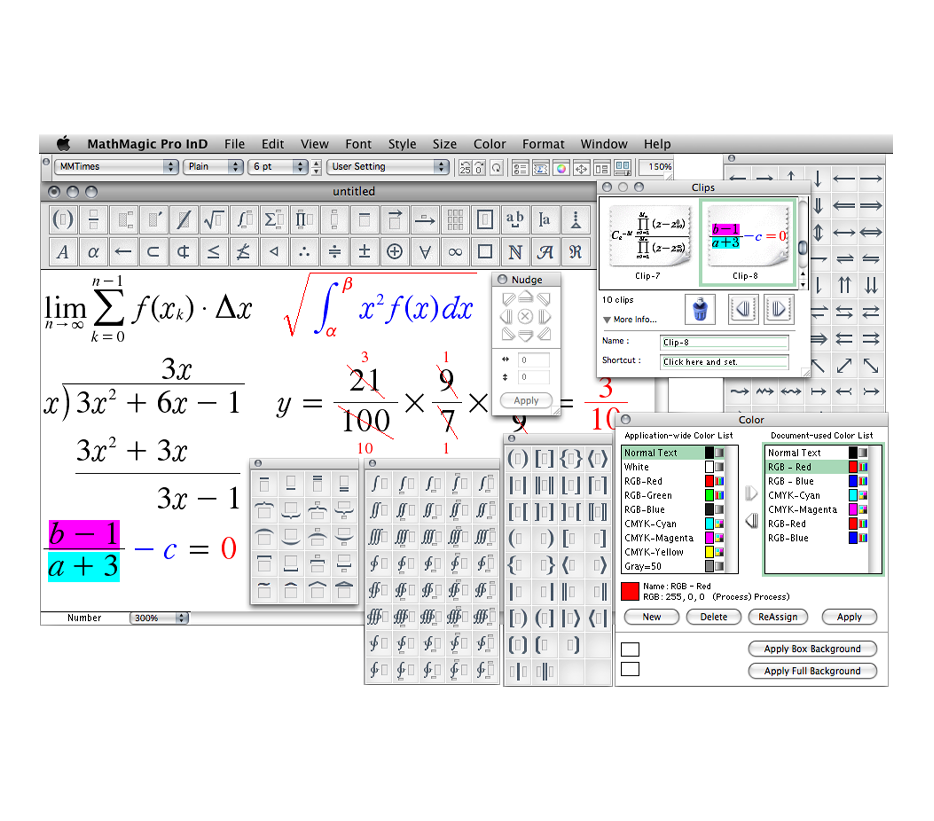Open the summation template palette

coord(273,219)
